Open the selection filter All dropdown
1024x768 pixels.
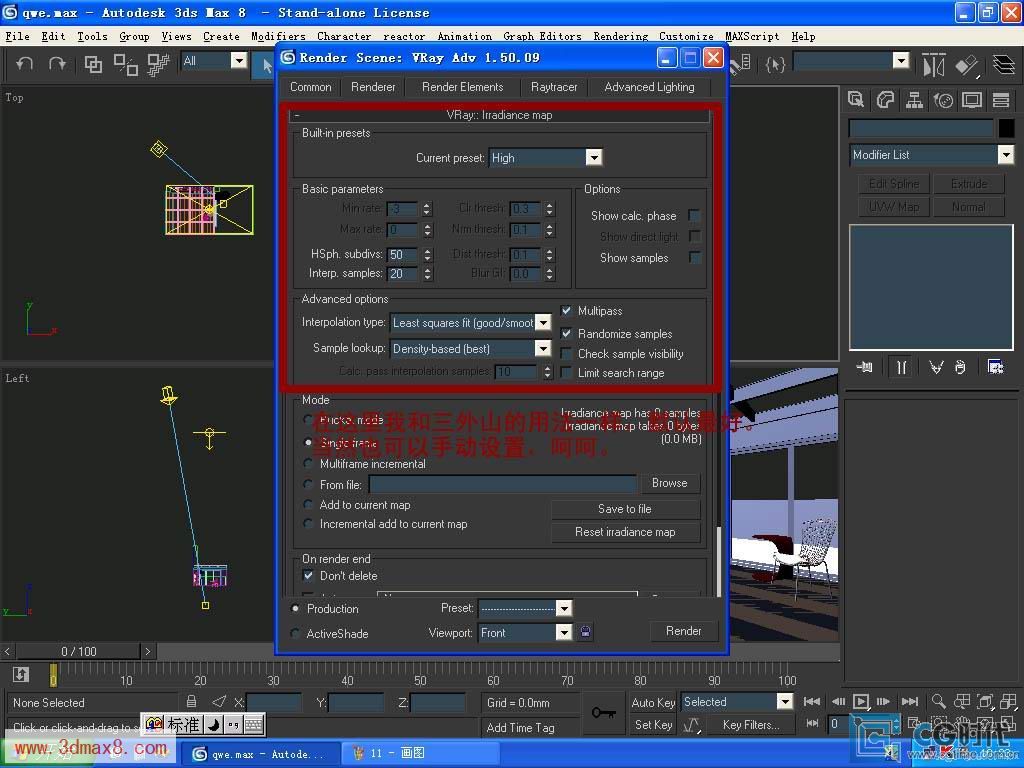[238, 61]
